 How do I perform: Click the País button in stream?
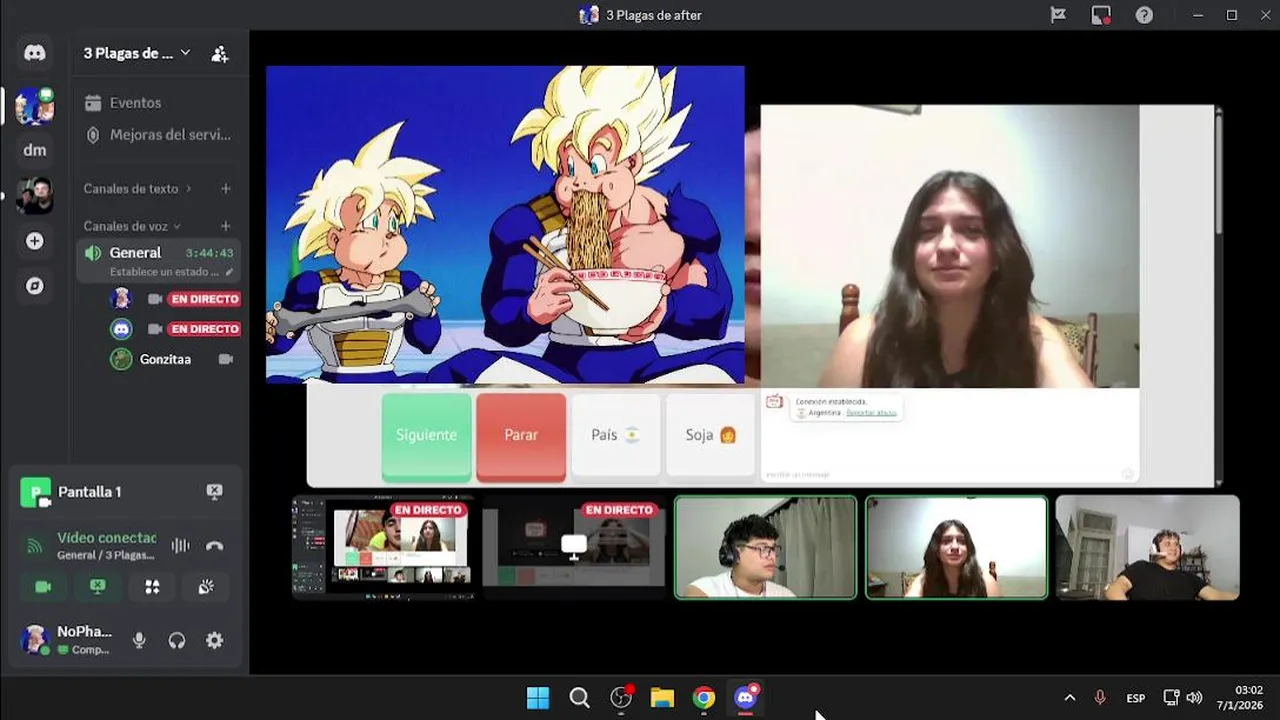coord(615,435)
